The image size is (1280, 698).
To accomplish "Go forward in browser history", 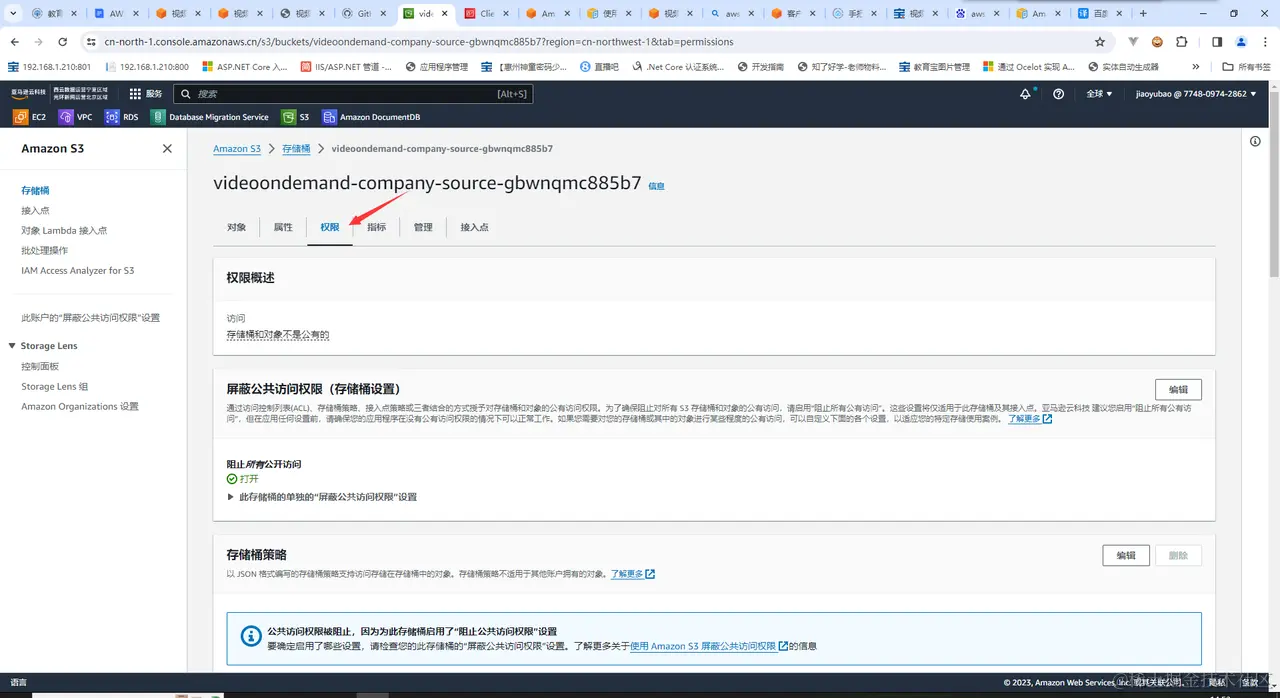I will 39,42.
